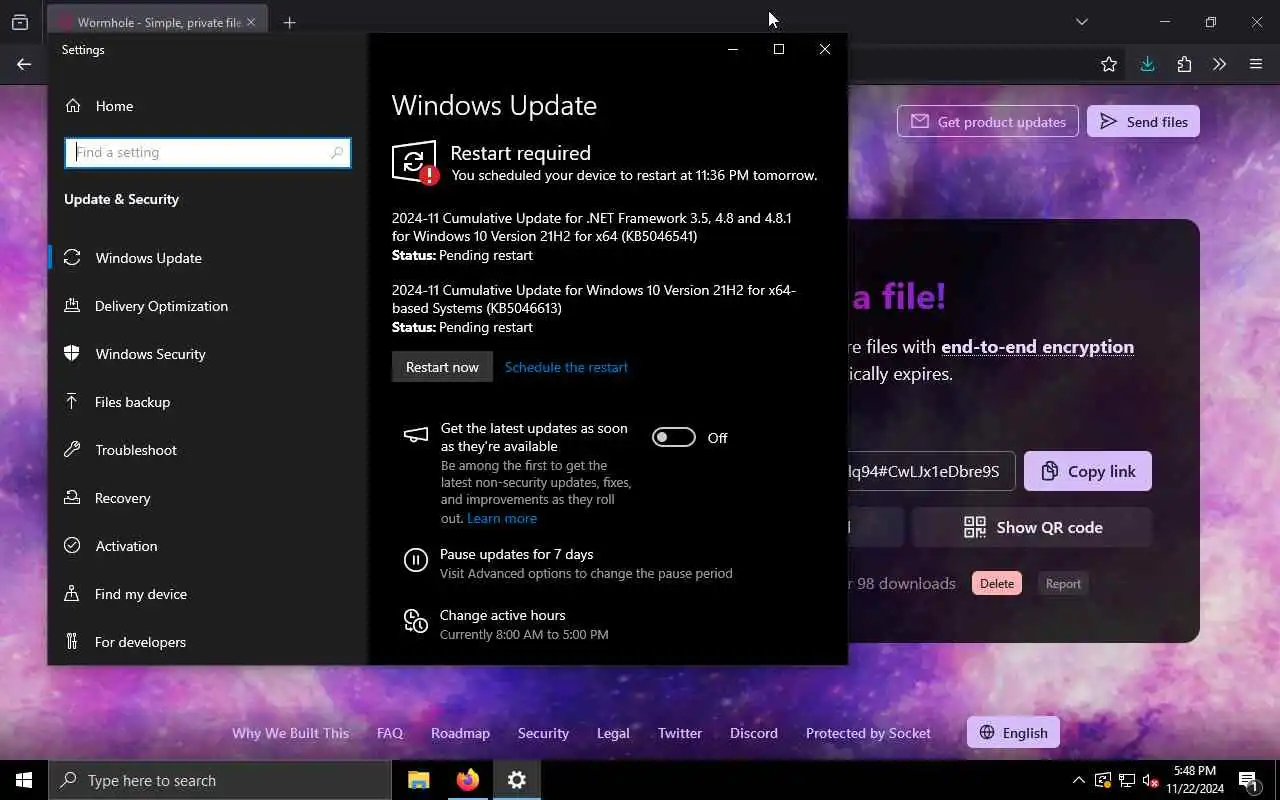Image resolution: width=1280 pixels, height=800 pixels.
Task: Open FAQ footer link
Action: coord(390,733)
